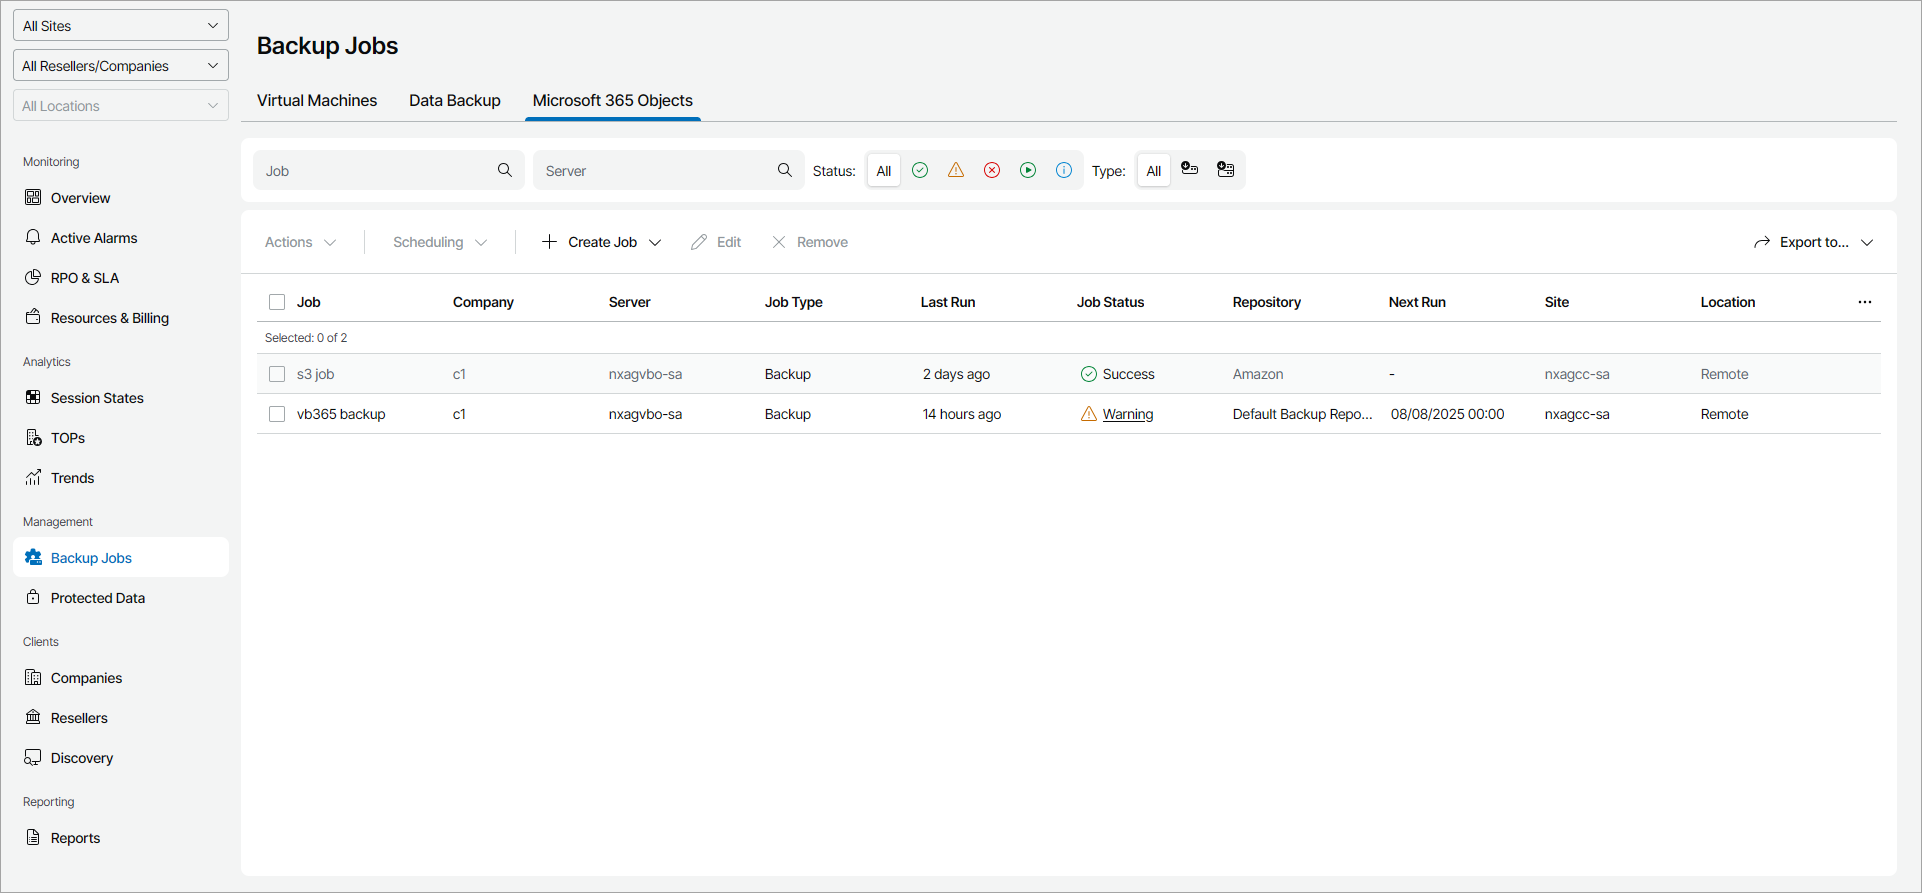Click the Discovery icon
1922x893 pixels.
[33, 757]
